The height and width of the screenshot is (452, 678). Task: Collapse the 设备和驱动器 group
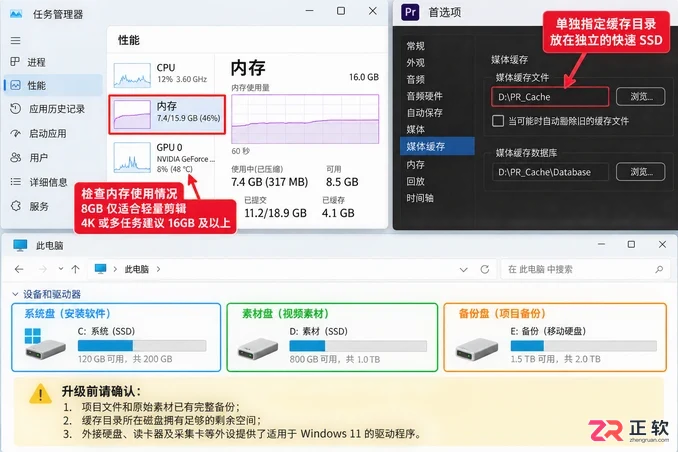[x=15, y=294]
